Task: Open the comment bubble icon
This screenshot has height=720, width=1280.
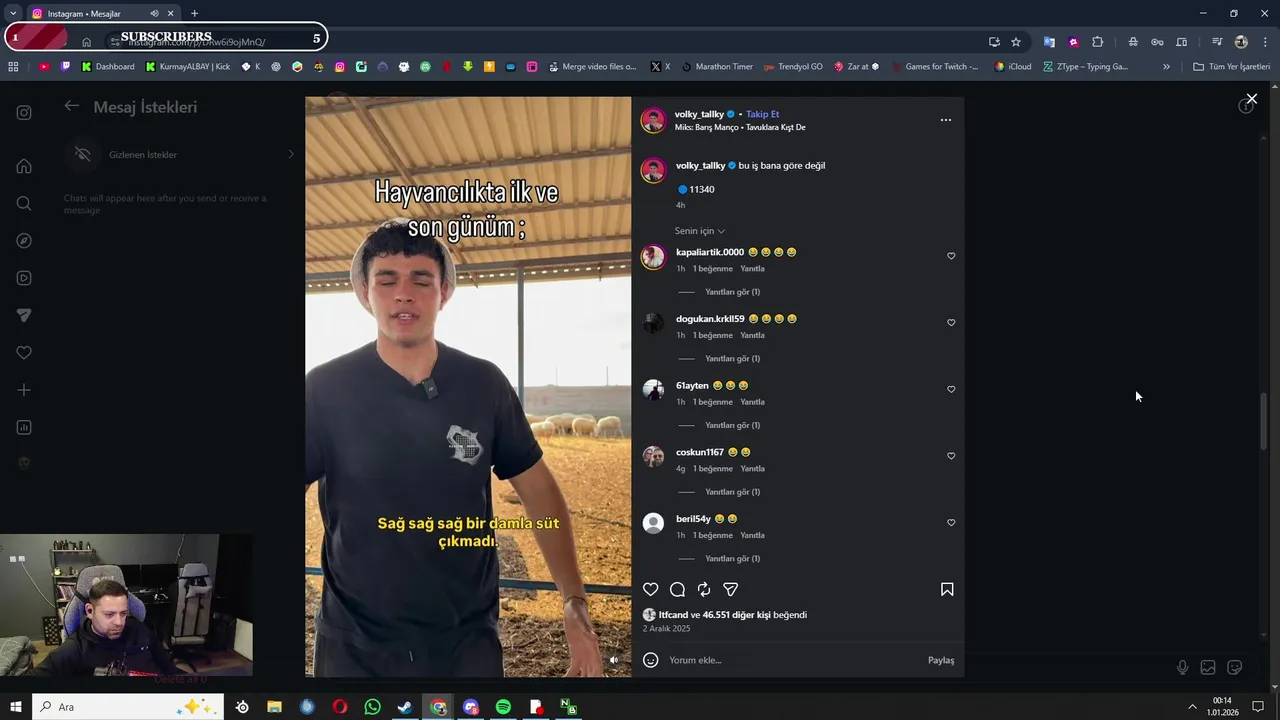Action: (677, 590)
